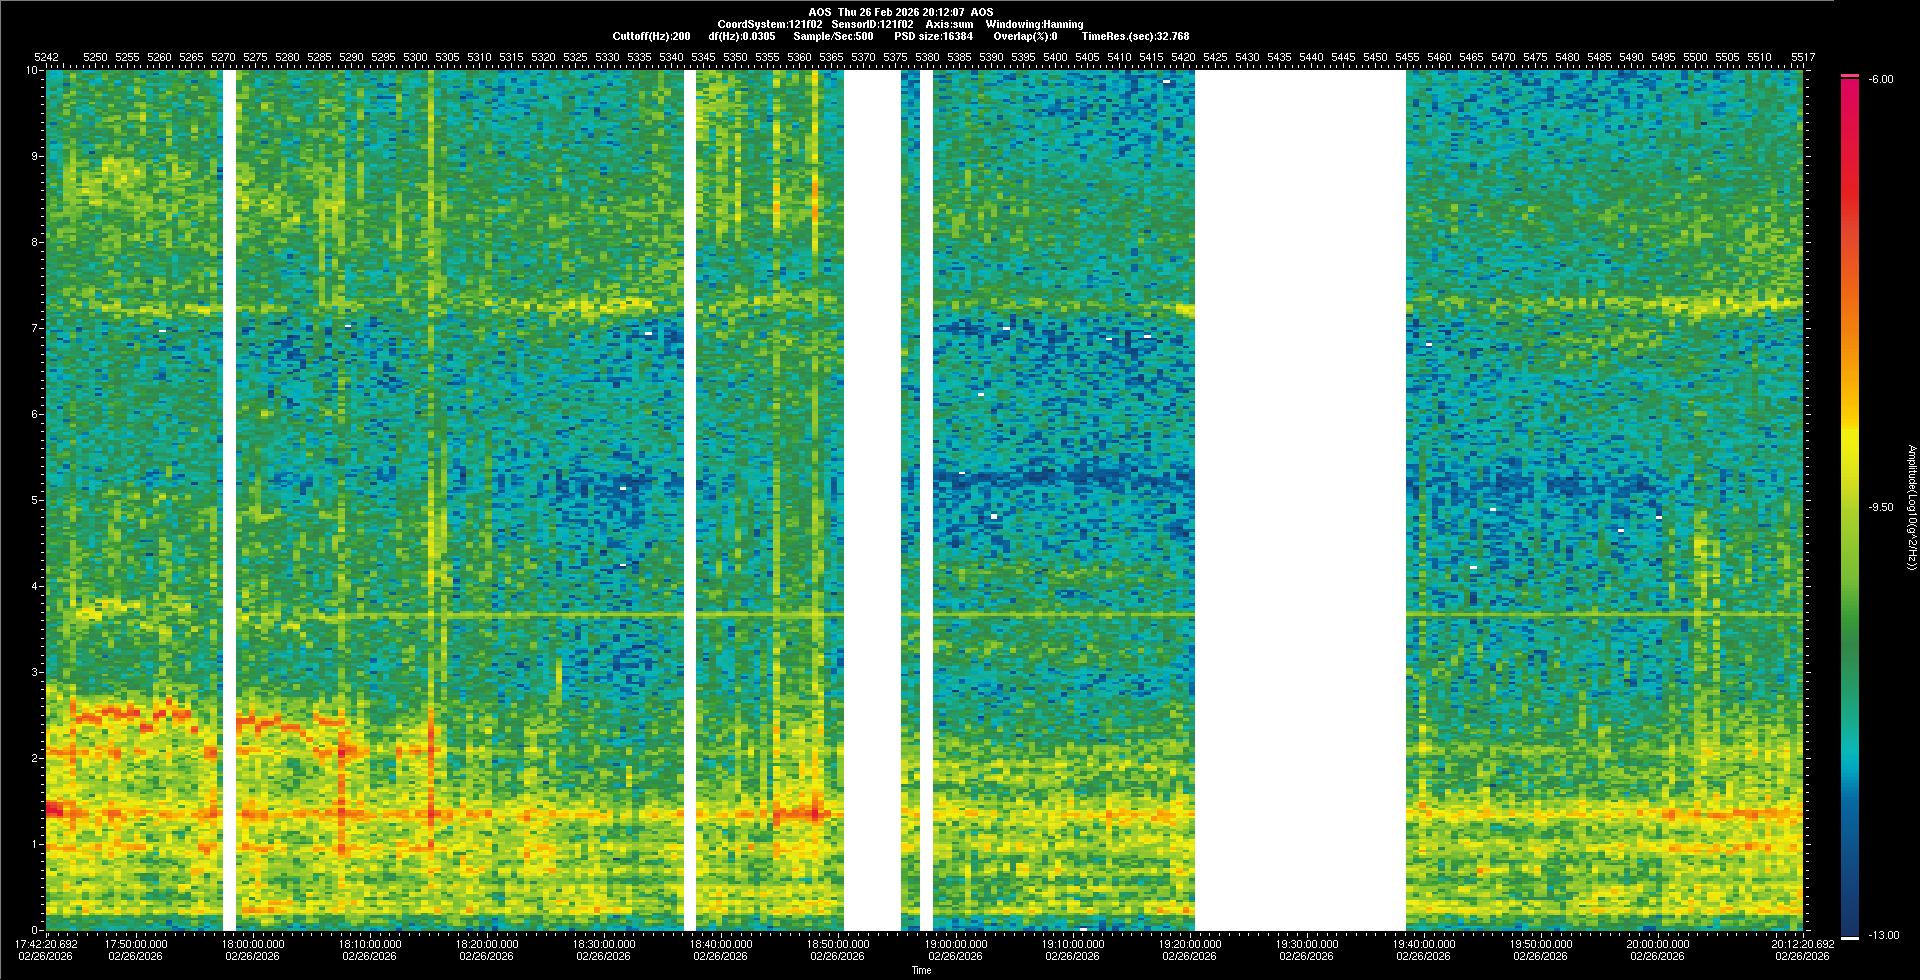Select top axis tick label 5345
Viewport: 1920px width, 980px height.
(703, 58)
